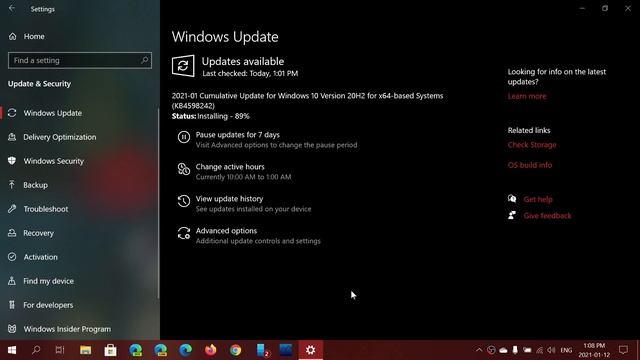
Task: Open the Wi-Fi network tray icon
Action: 540,350
